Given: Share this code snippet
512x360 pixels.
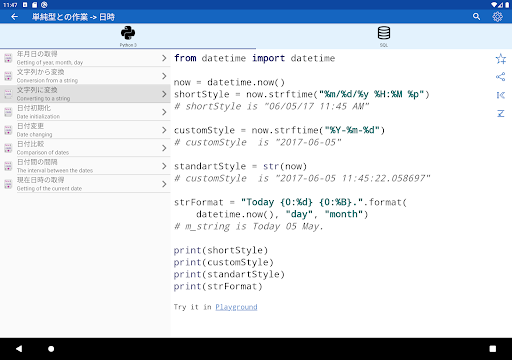Looking at the screenshot, I should click(500, 77).
